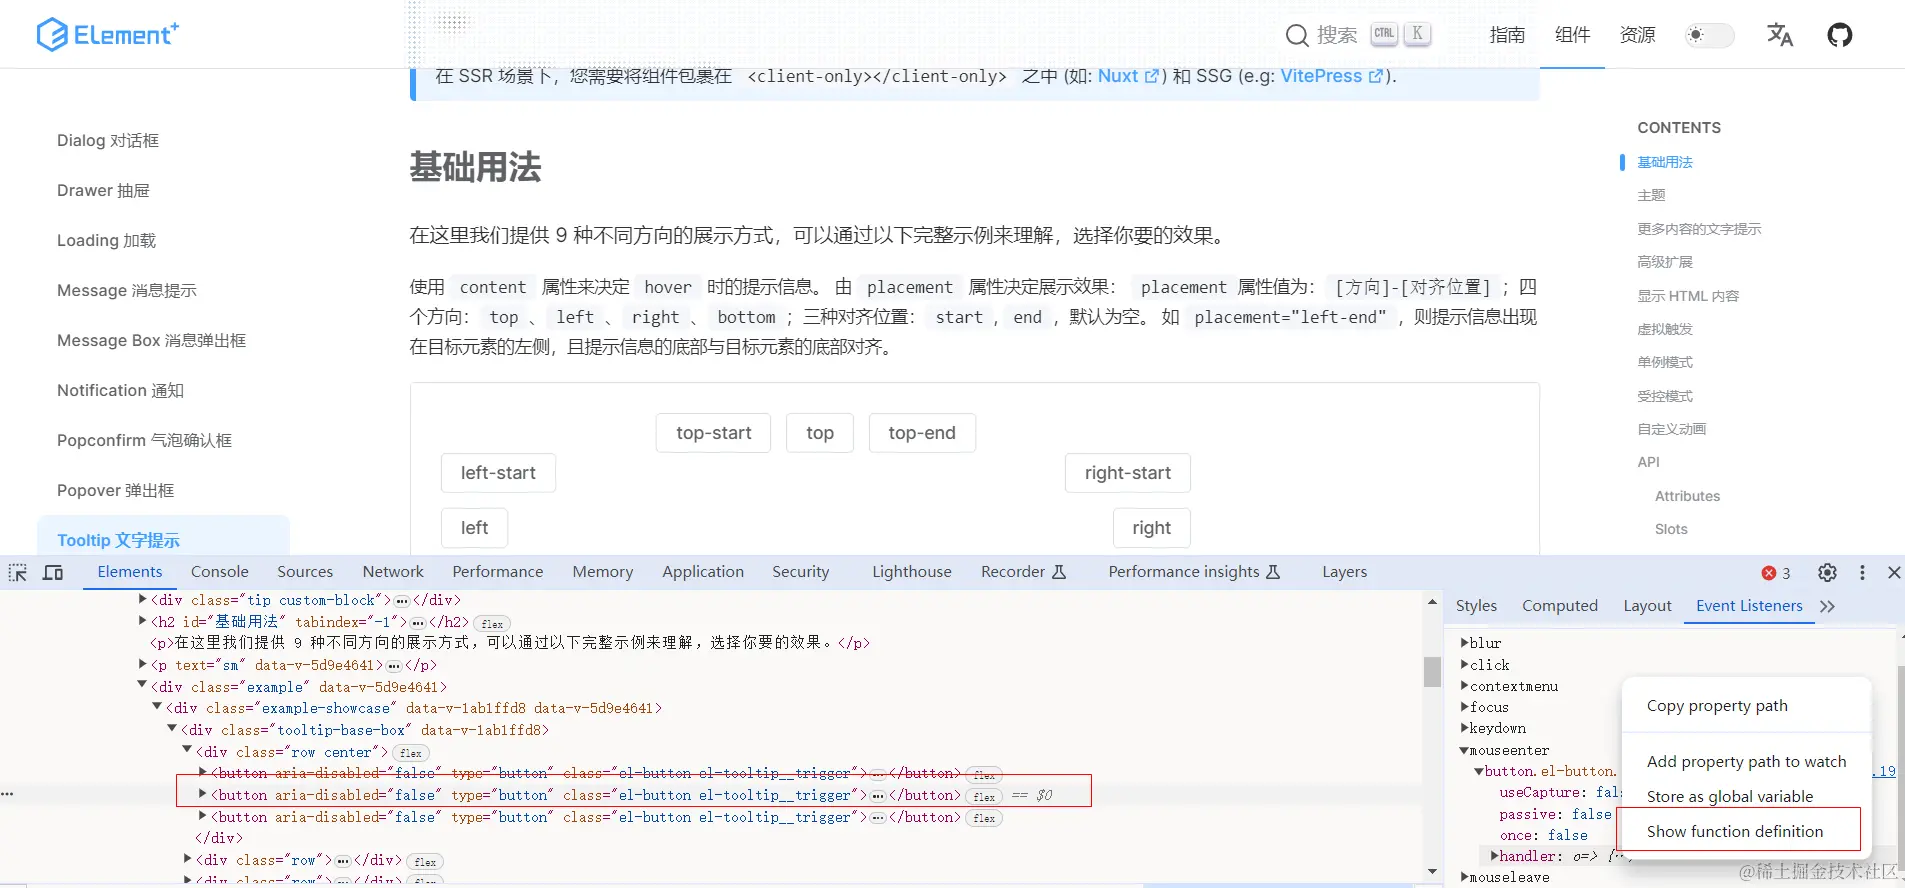
Task: Open the Memory tab
Action: (x=603, y=572)
